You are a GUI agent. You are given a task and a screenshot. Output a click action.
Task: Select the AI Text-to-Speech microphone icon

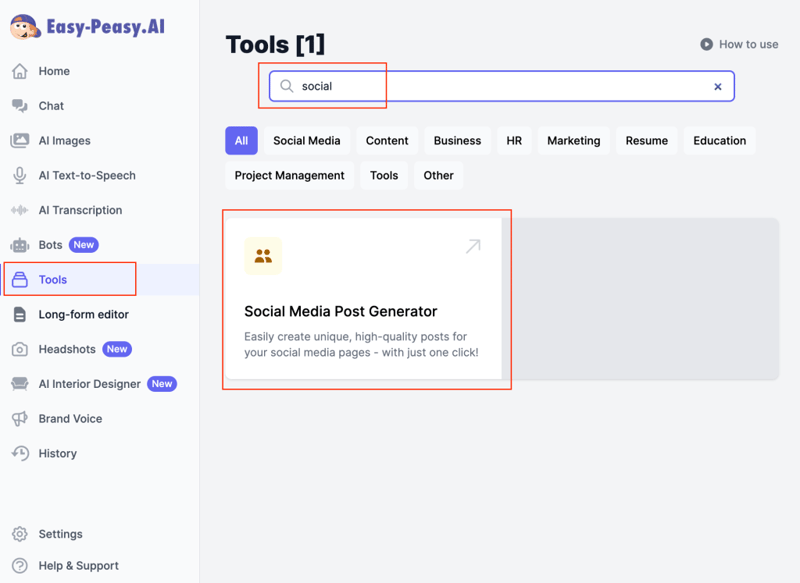(20, 176)
